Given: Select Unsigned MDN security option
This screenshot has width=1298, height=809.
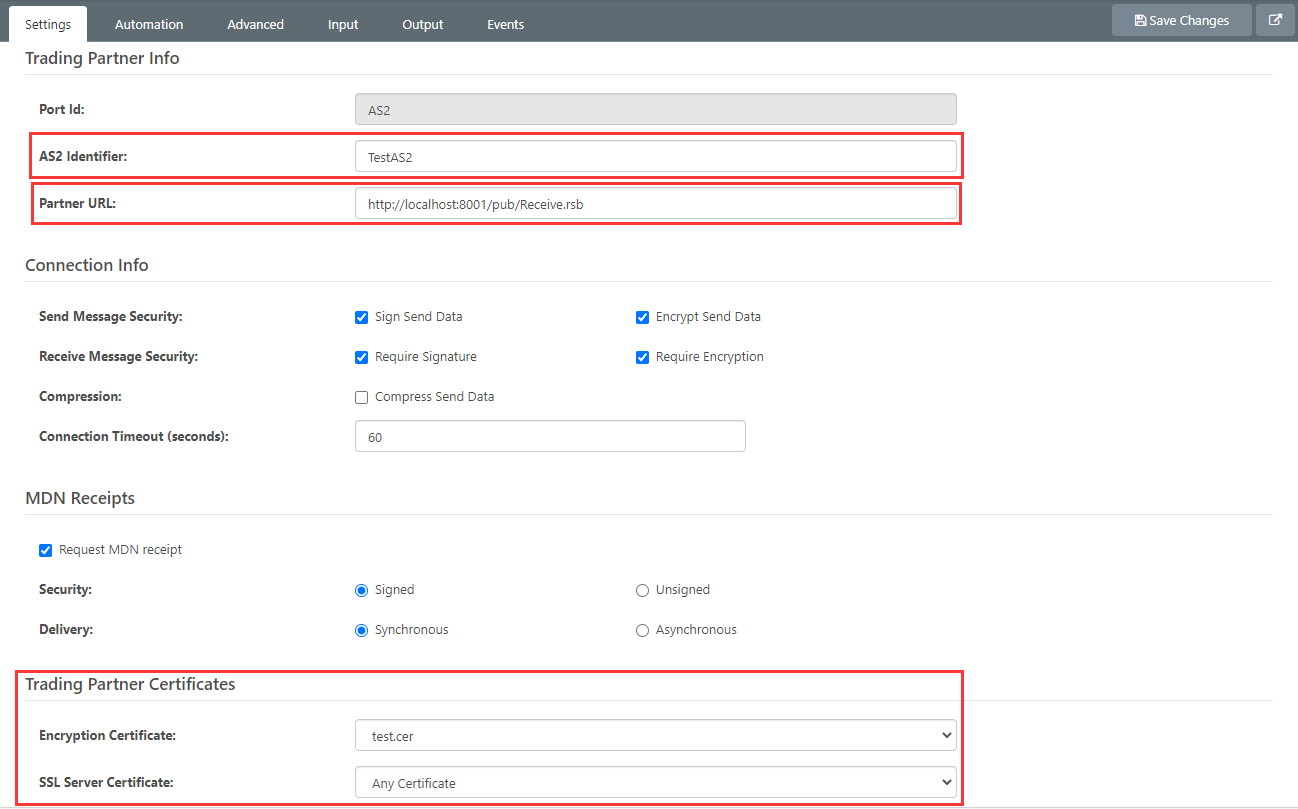Looking at the screenshot, I should [x=643, y=590].
